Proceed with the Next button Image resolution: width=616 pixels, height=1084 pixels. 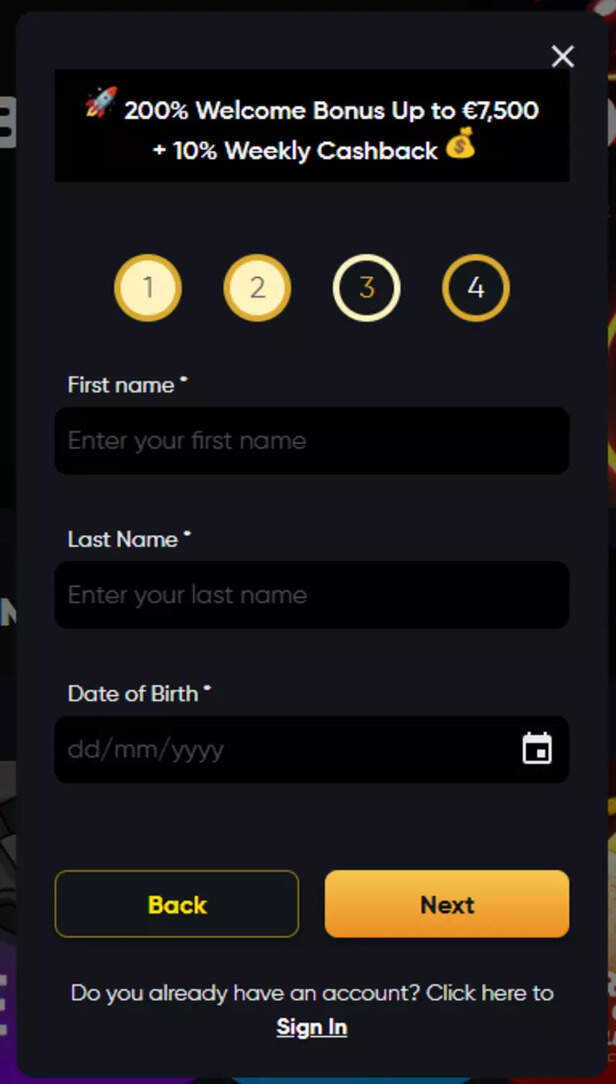447,904
